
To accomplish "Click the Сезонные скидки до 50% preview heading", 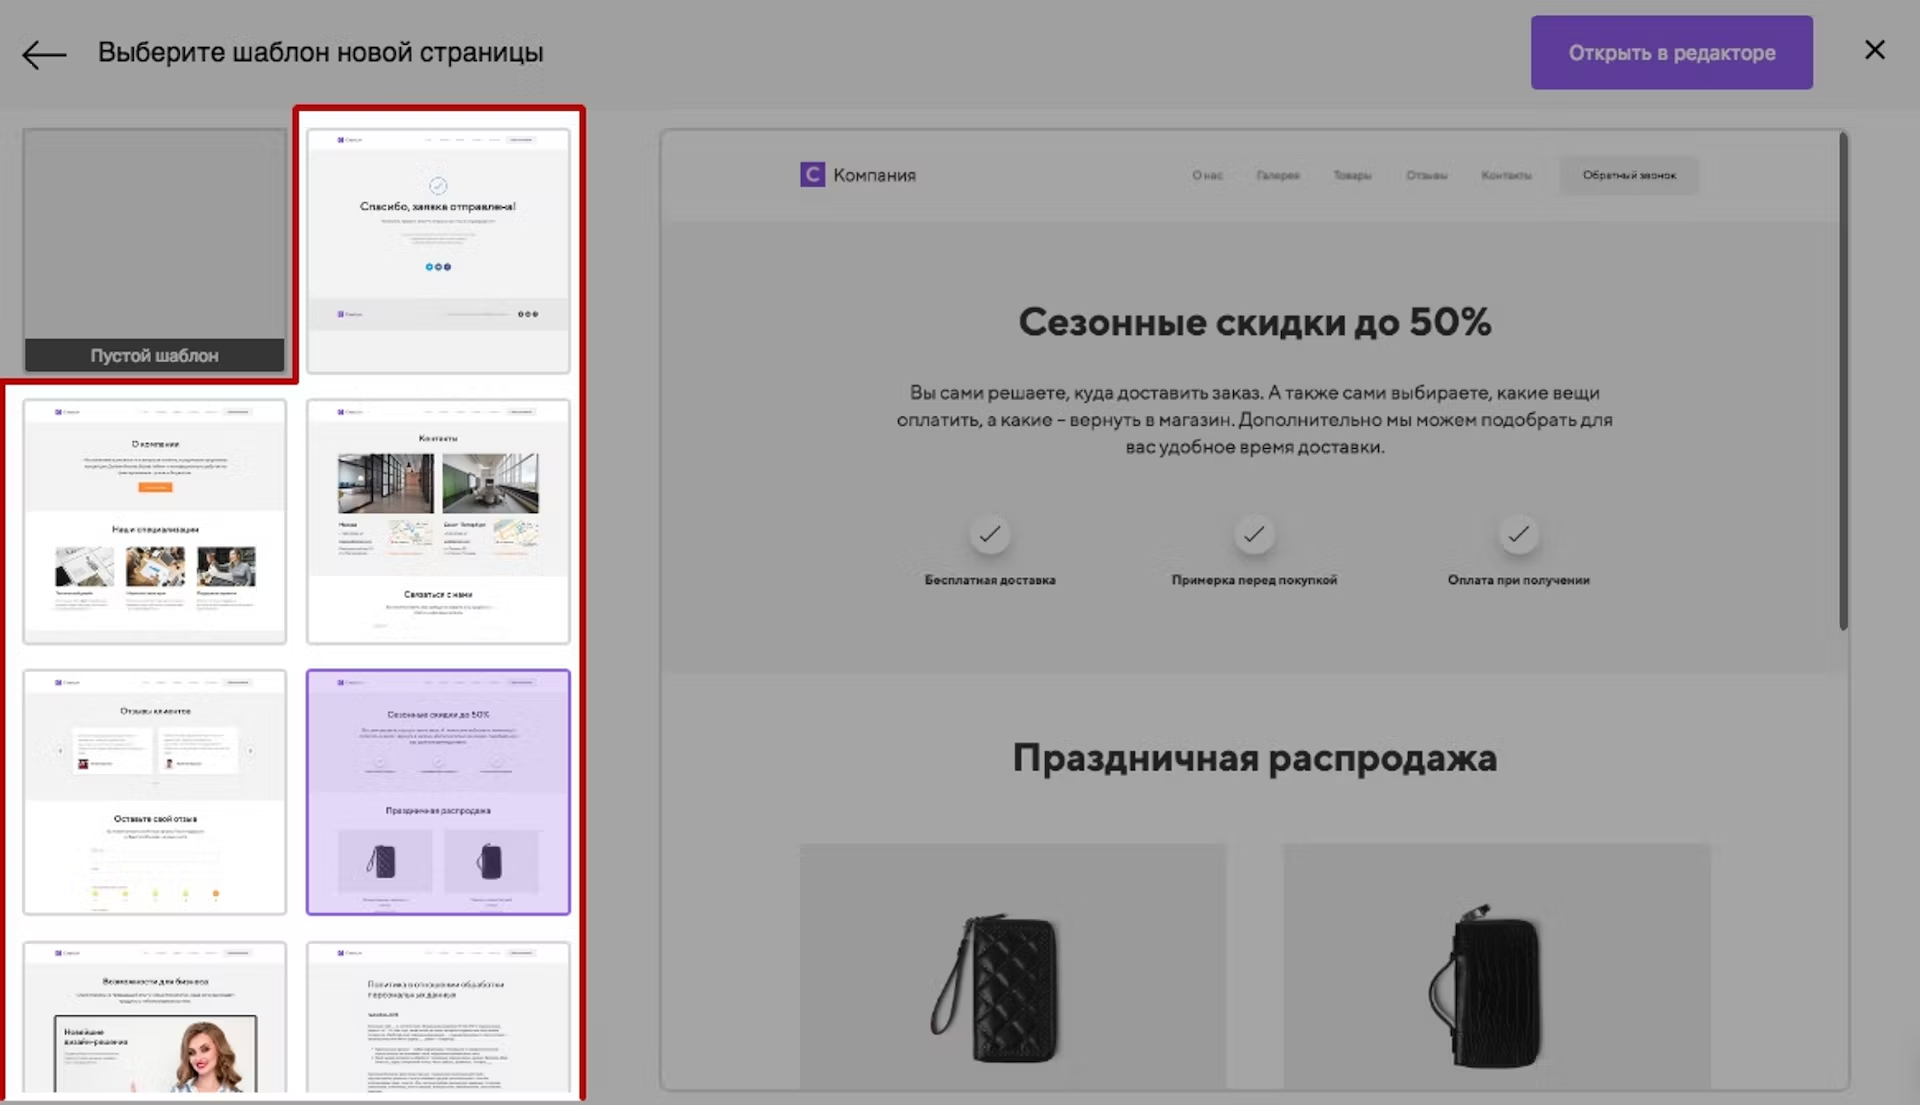I will coord(1254,322).
